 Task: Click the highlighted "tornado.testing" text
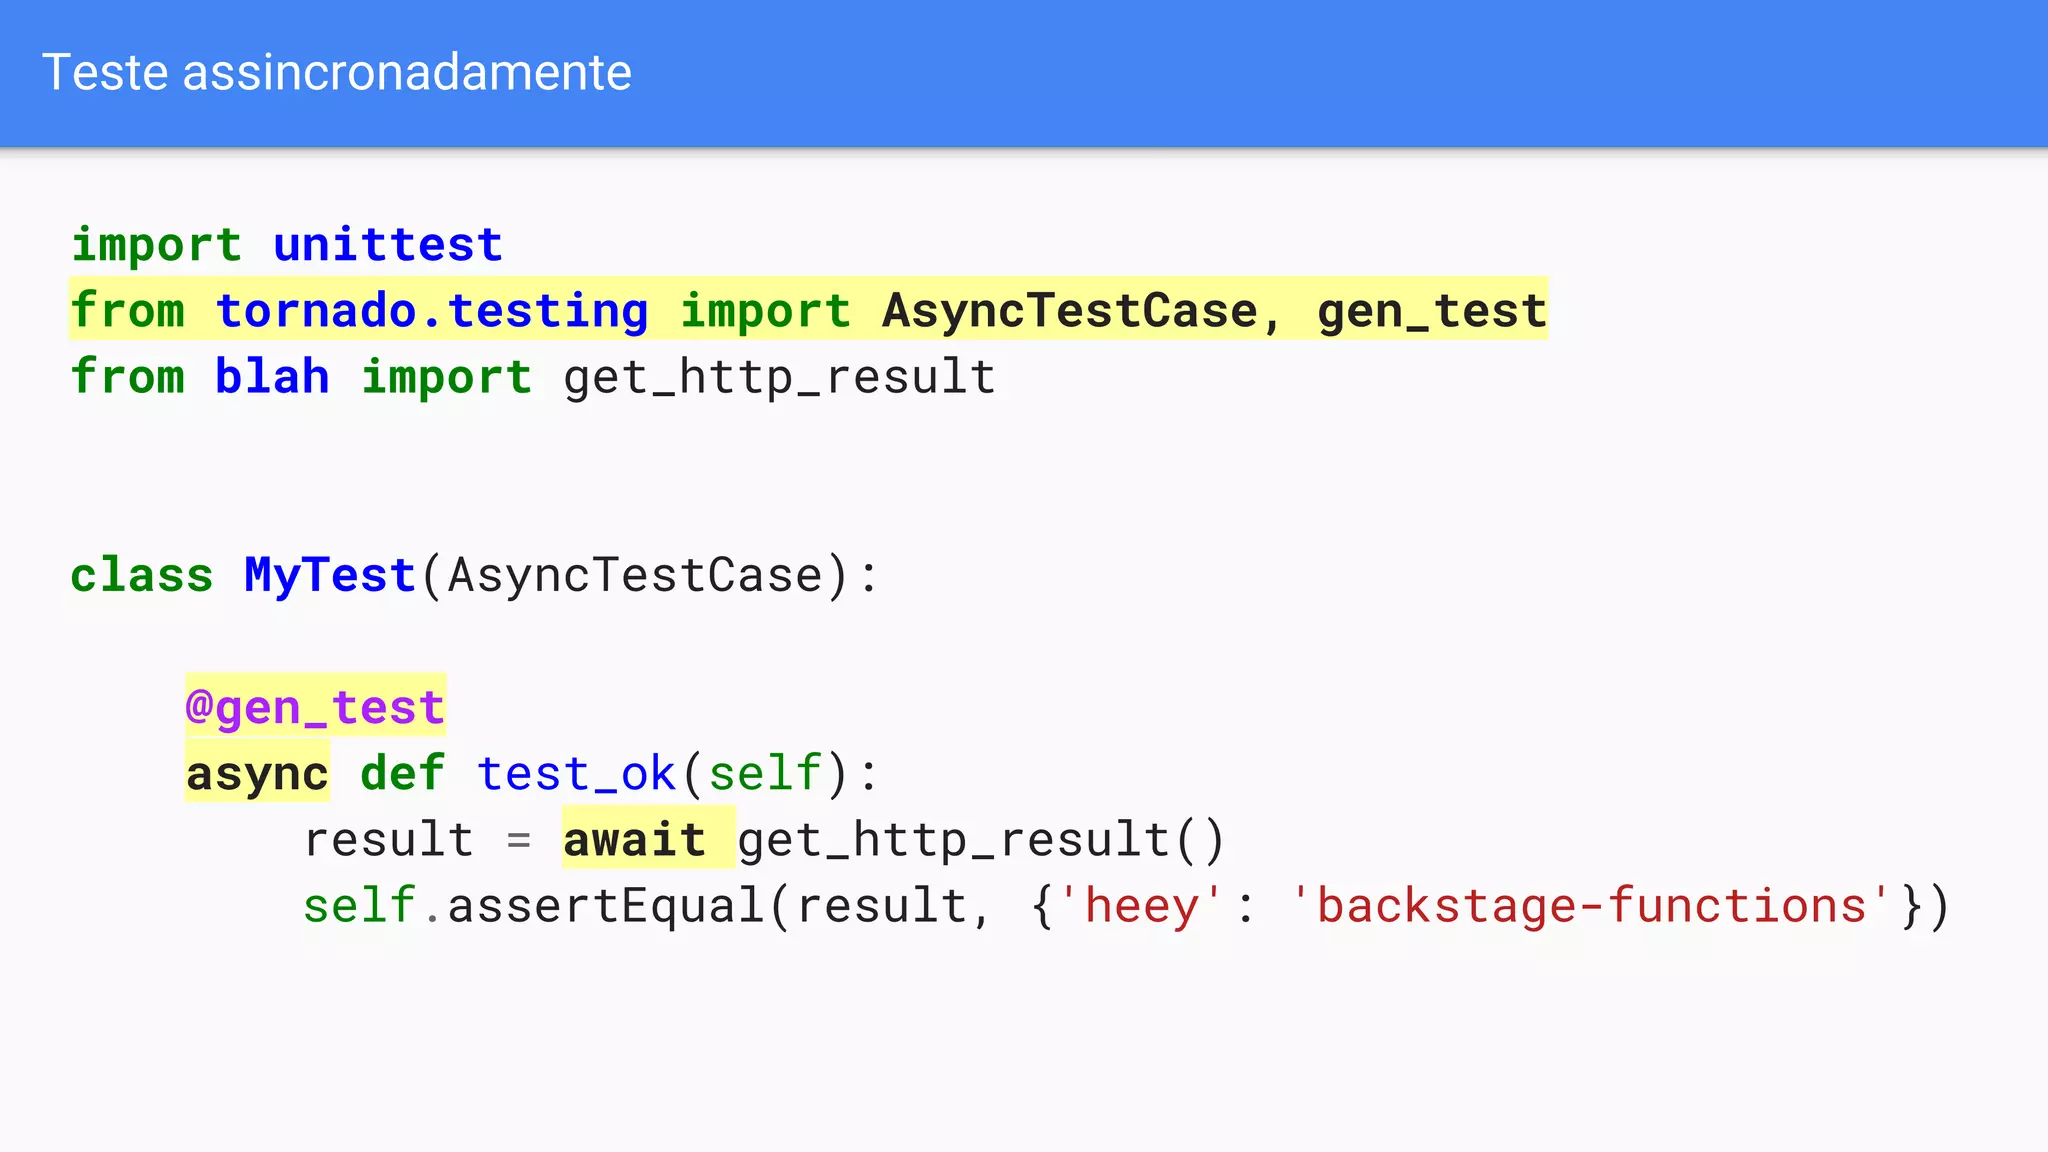click(432, 310)
